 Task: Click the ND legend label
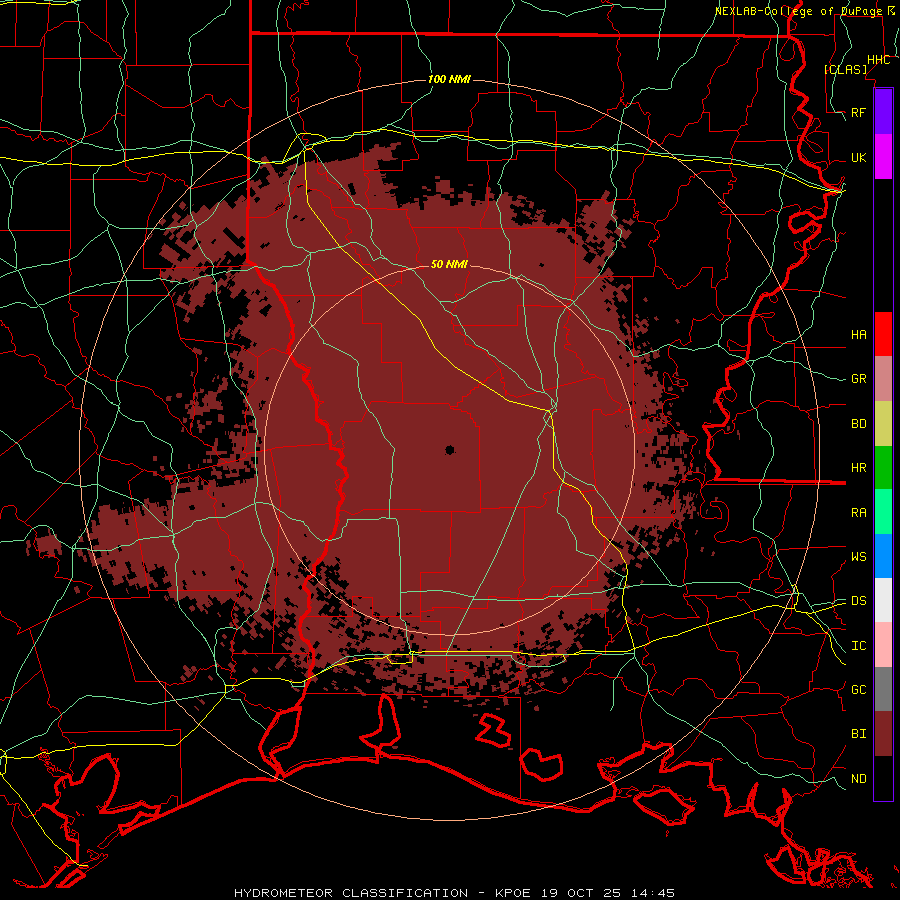point(859,779)
